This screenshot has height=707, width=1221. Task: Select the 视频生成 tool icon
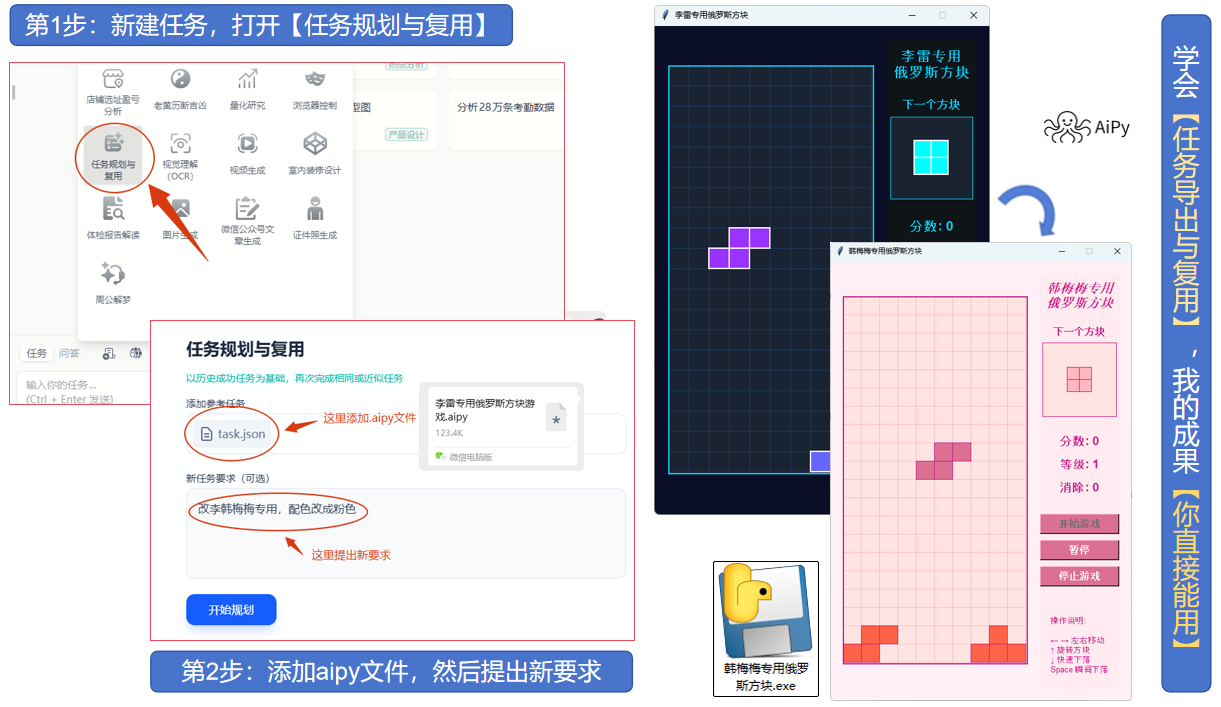[247, 145]
